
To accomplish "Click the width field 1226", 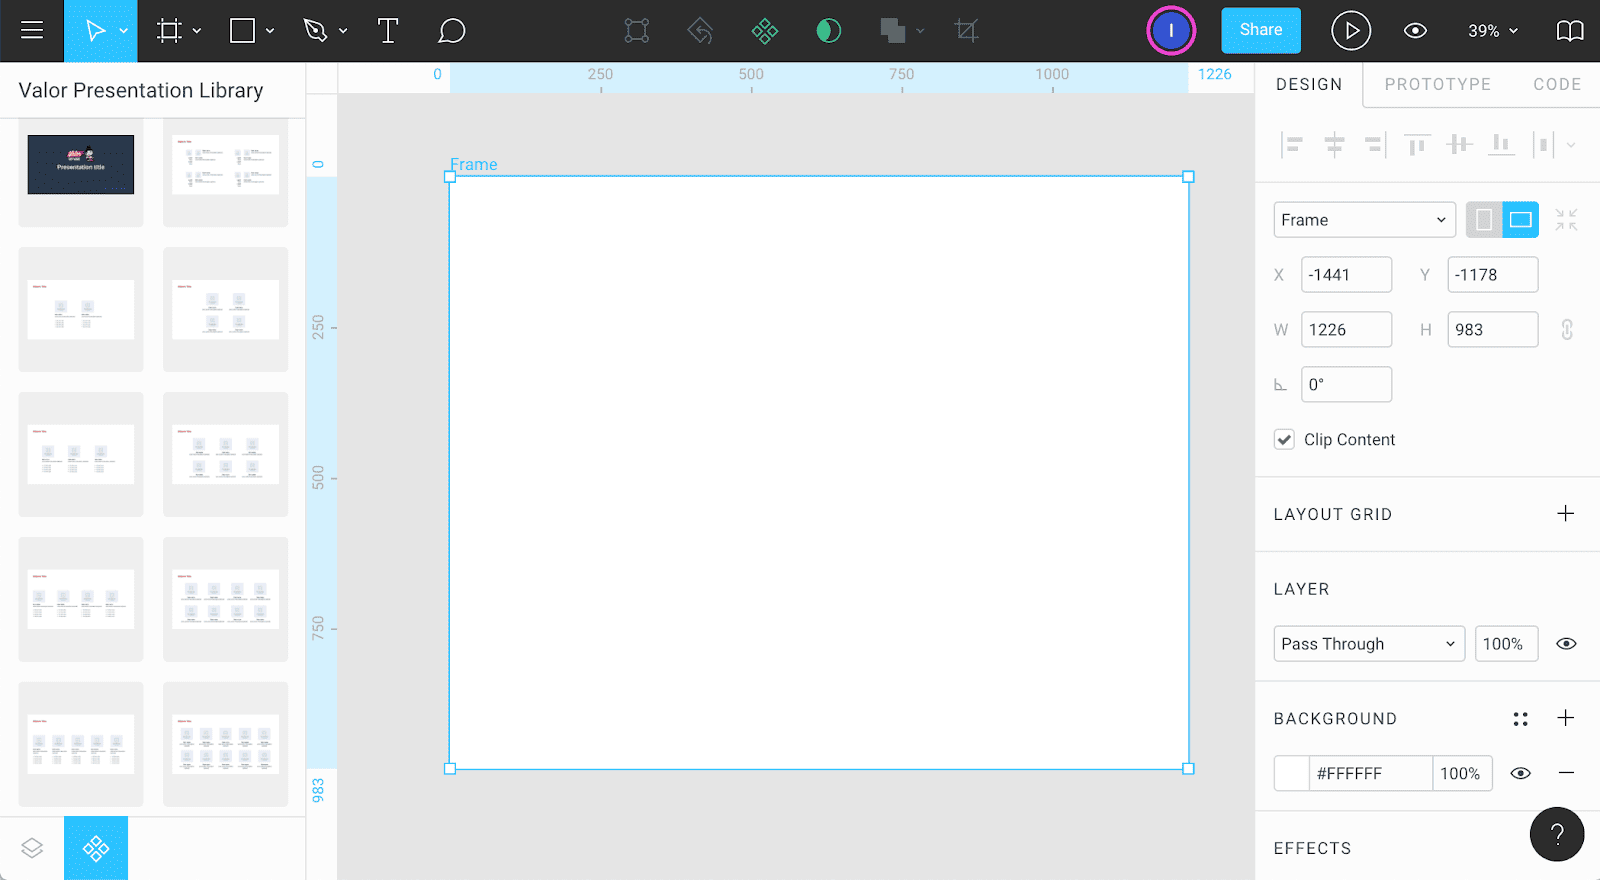I will pyautogui.click(x=1346, y=329).
